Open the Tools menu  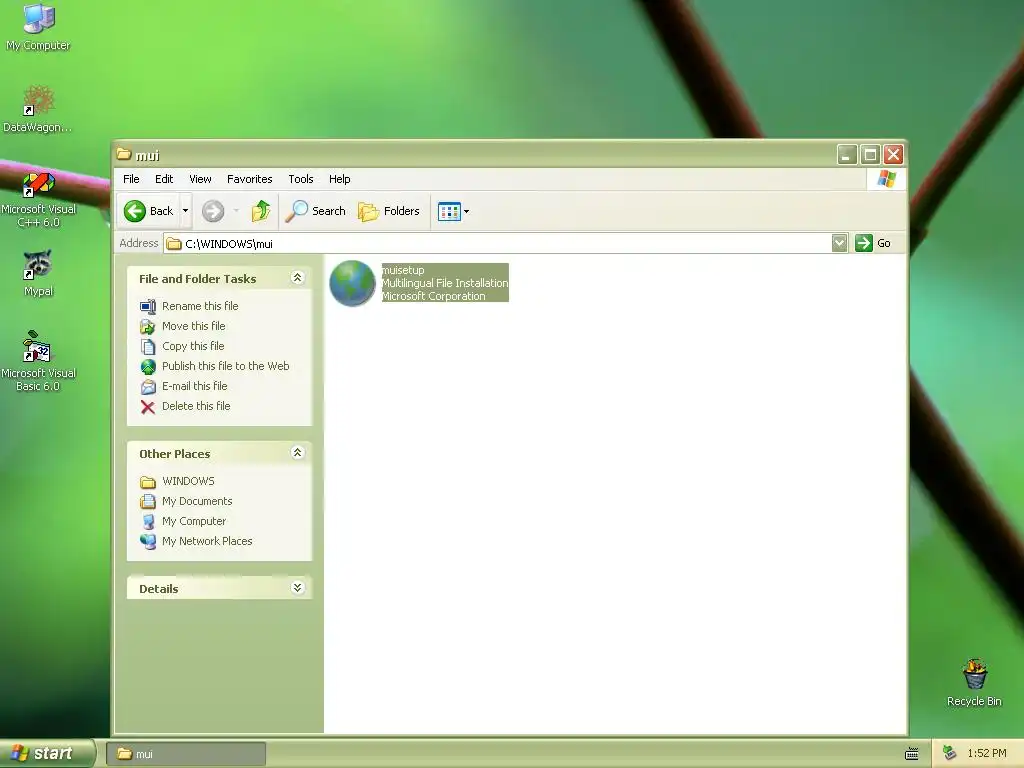[301, 179]
